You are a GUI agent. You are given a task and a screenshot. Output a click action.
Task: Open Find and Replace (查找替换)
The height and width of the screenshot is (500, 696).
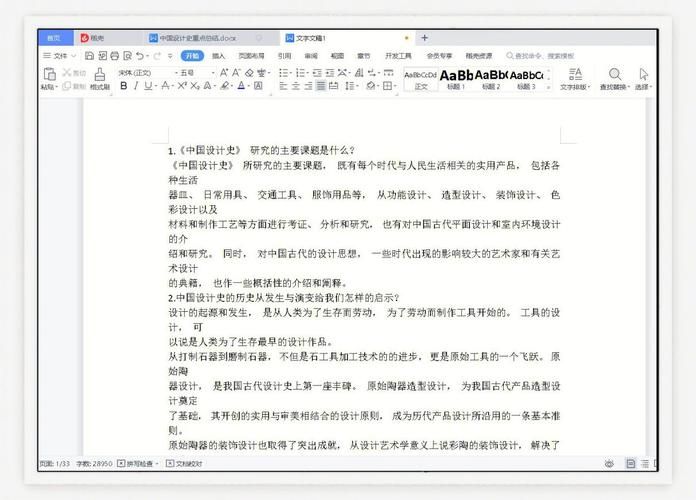point(614,78)
